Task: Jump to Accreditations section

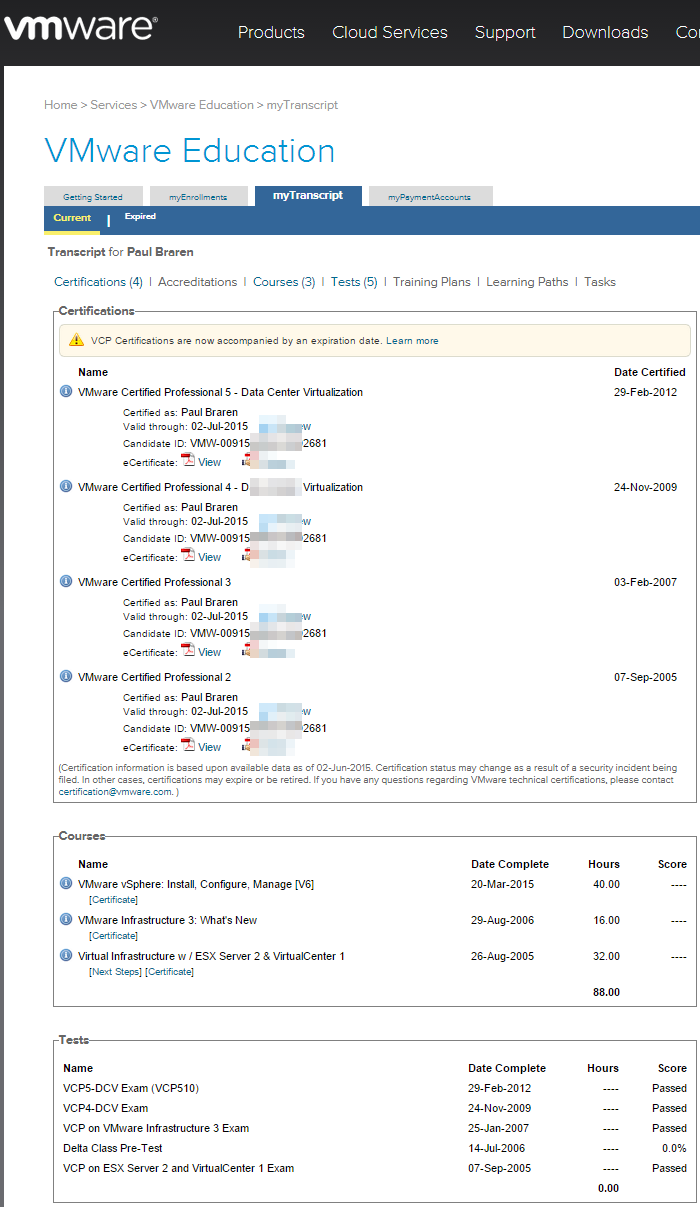Action: [198, 282]
